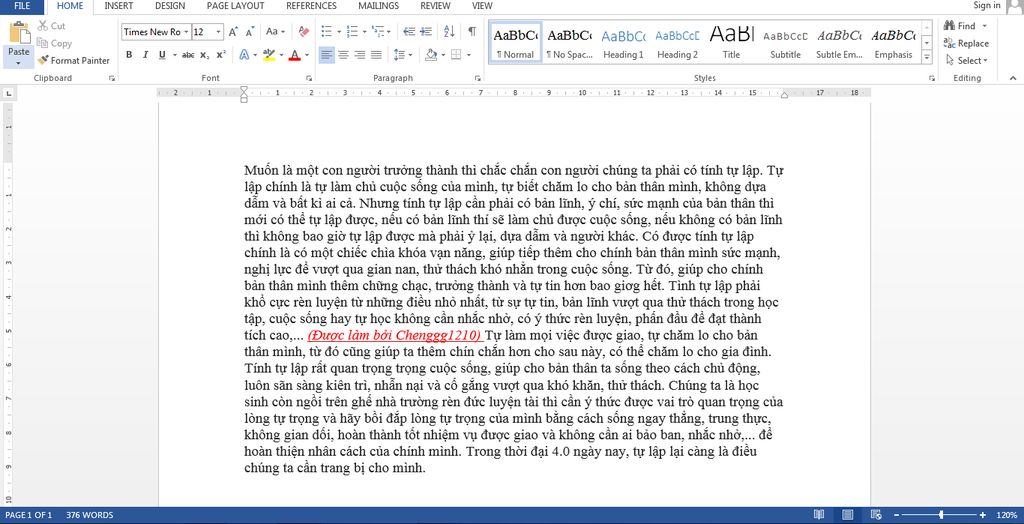This screenshot has width=1024, height=524.
Task: Toggle subscript formatting
Action: click(x=204, y=55)
